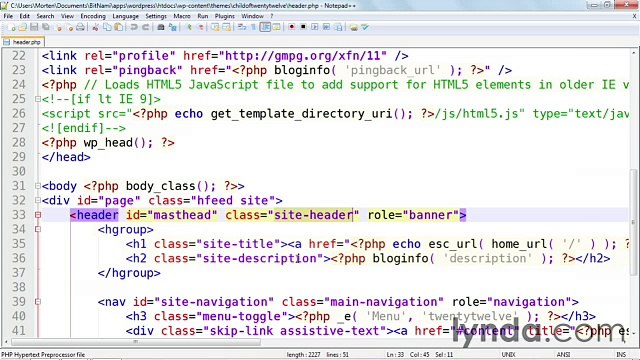Click the vertical scrollbar up arrow
Image resolution: width=640 pixels, height=360 pixels.
coord(633,52)
